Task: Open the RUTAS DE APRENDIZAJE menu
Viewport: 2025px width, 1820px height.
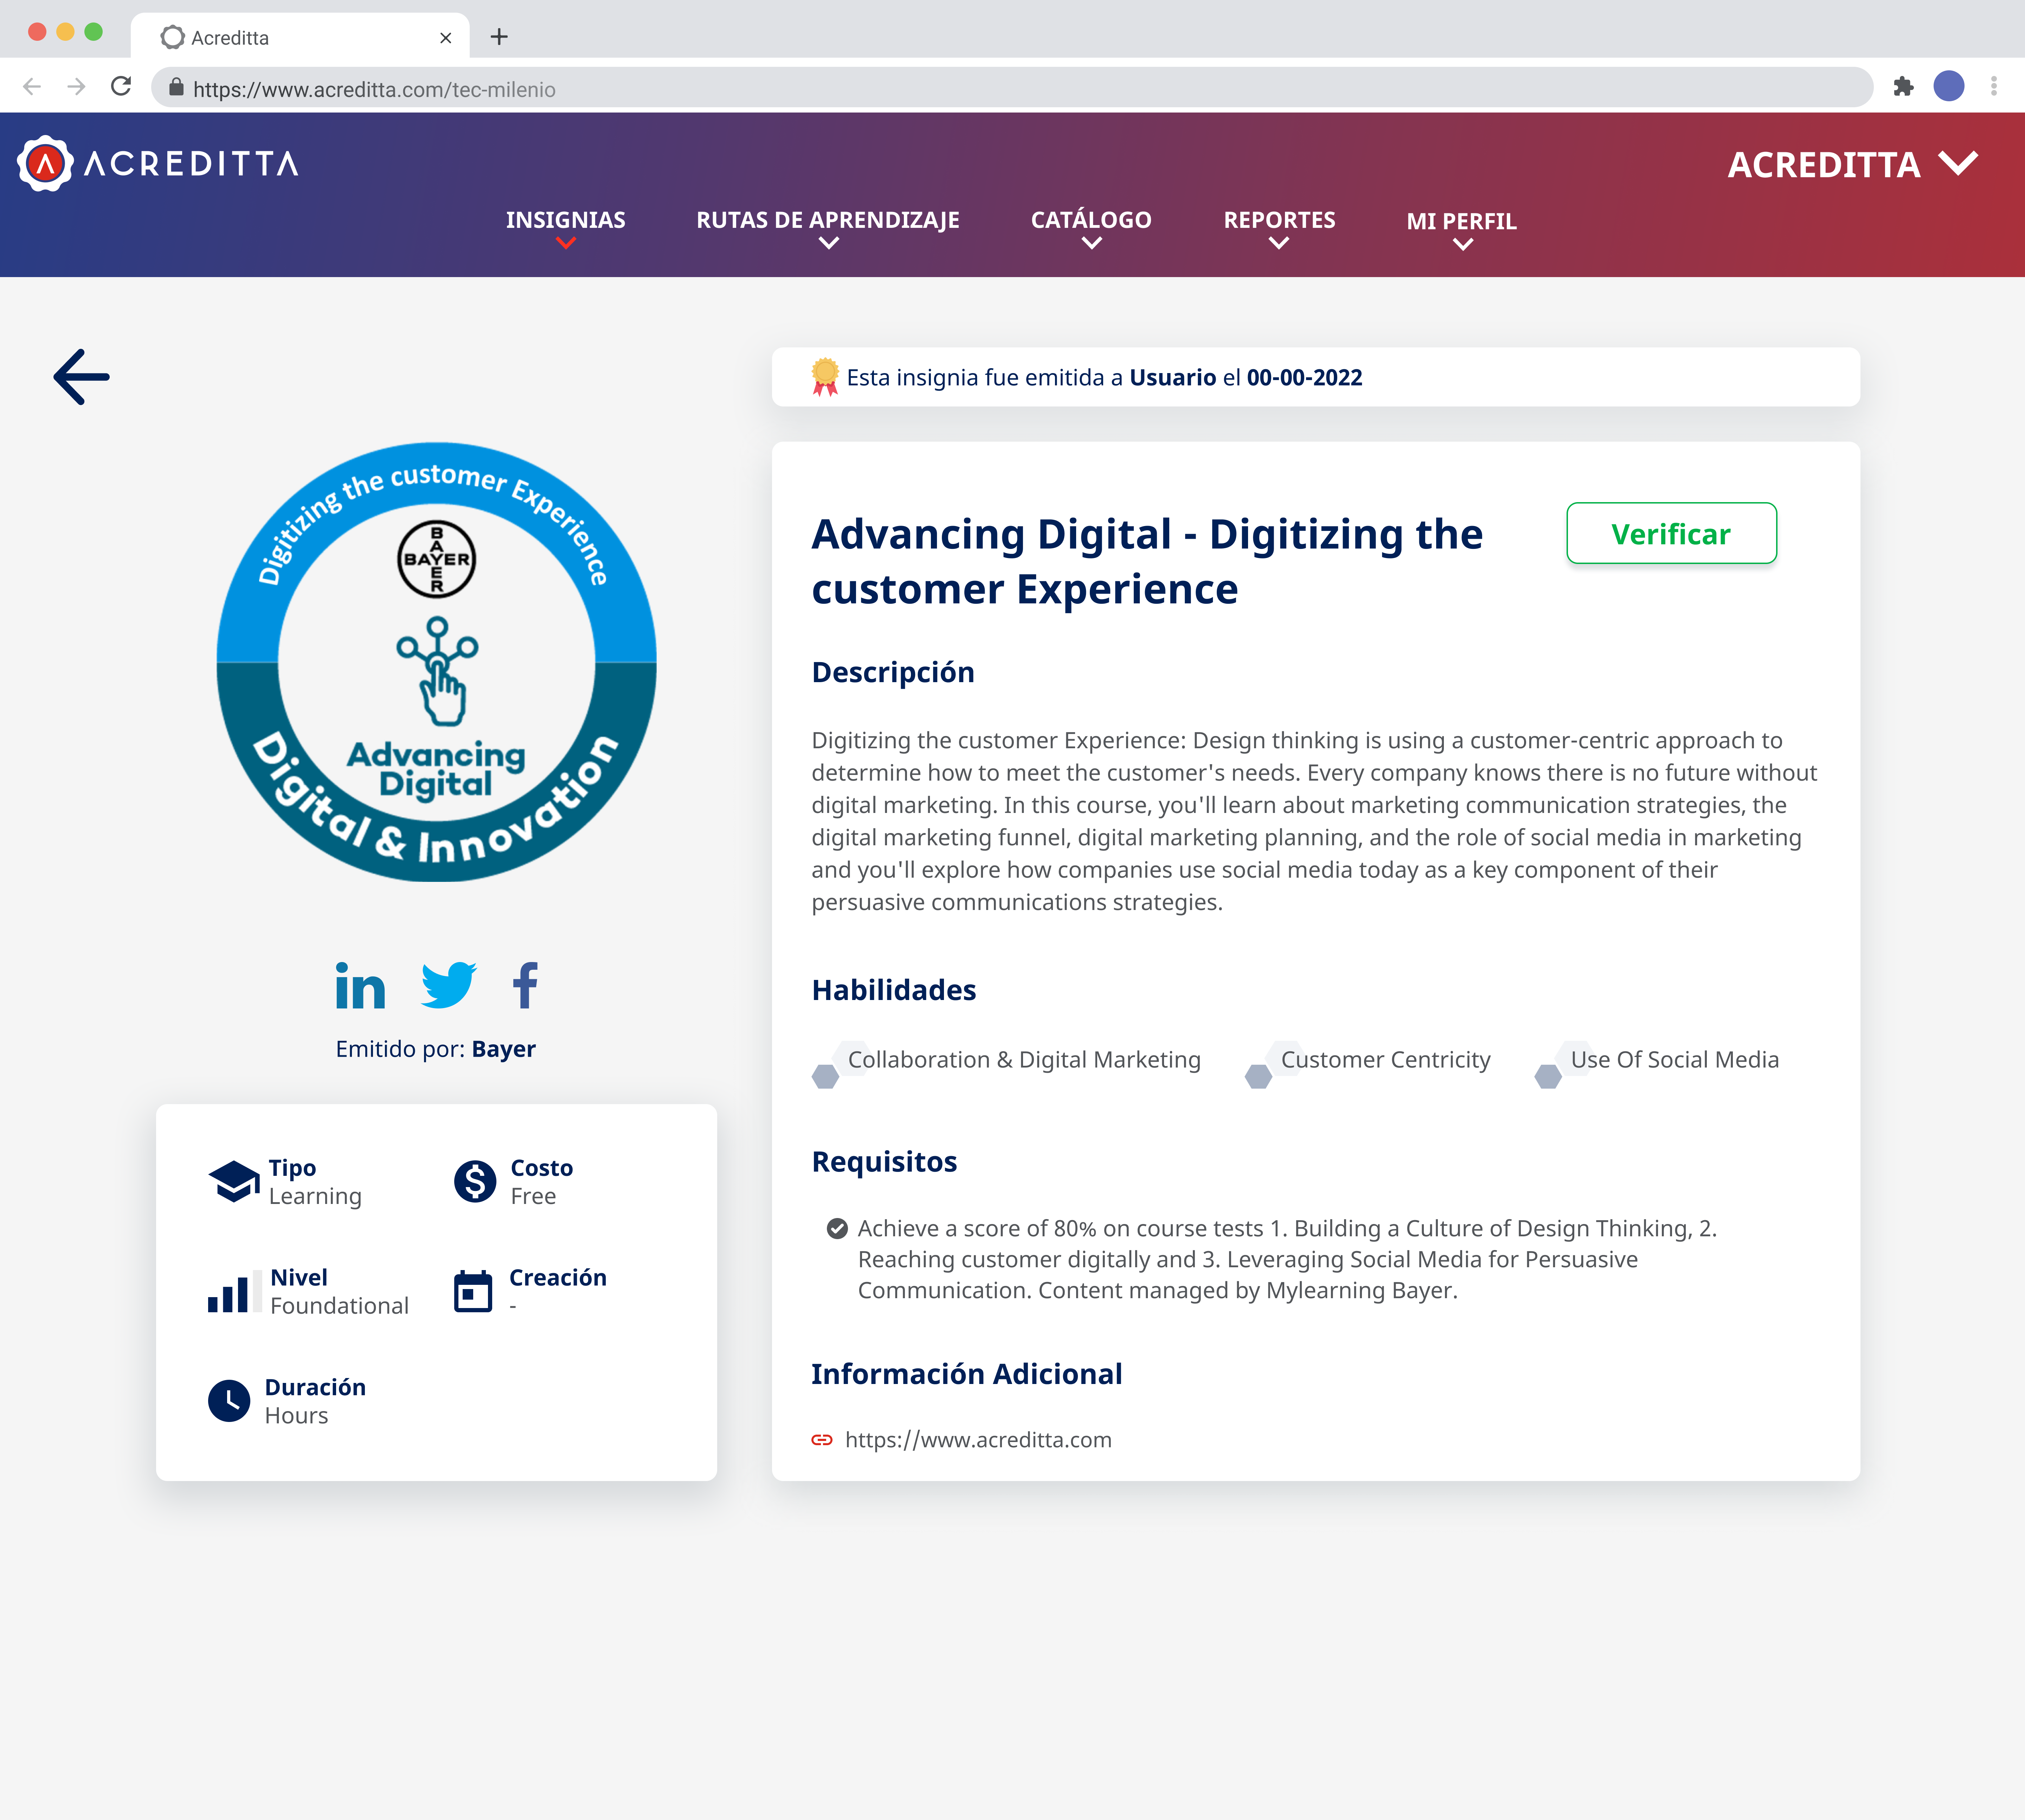Action: (x=828, y=220)
